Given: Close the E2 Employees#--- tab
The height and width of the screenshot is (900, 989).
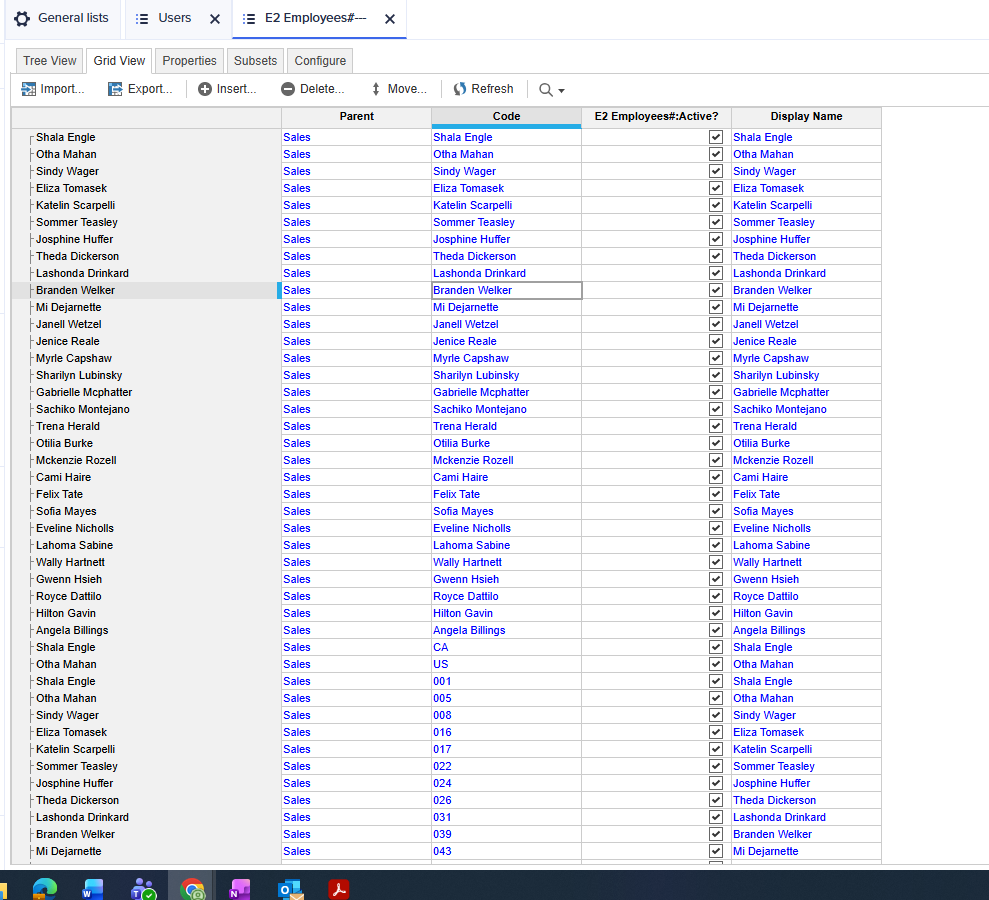Looking at the screenshot, I should point(390,19).
